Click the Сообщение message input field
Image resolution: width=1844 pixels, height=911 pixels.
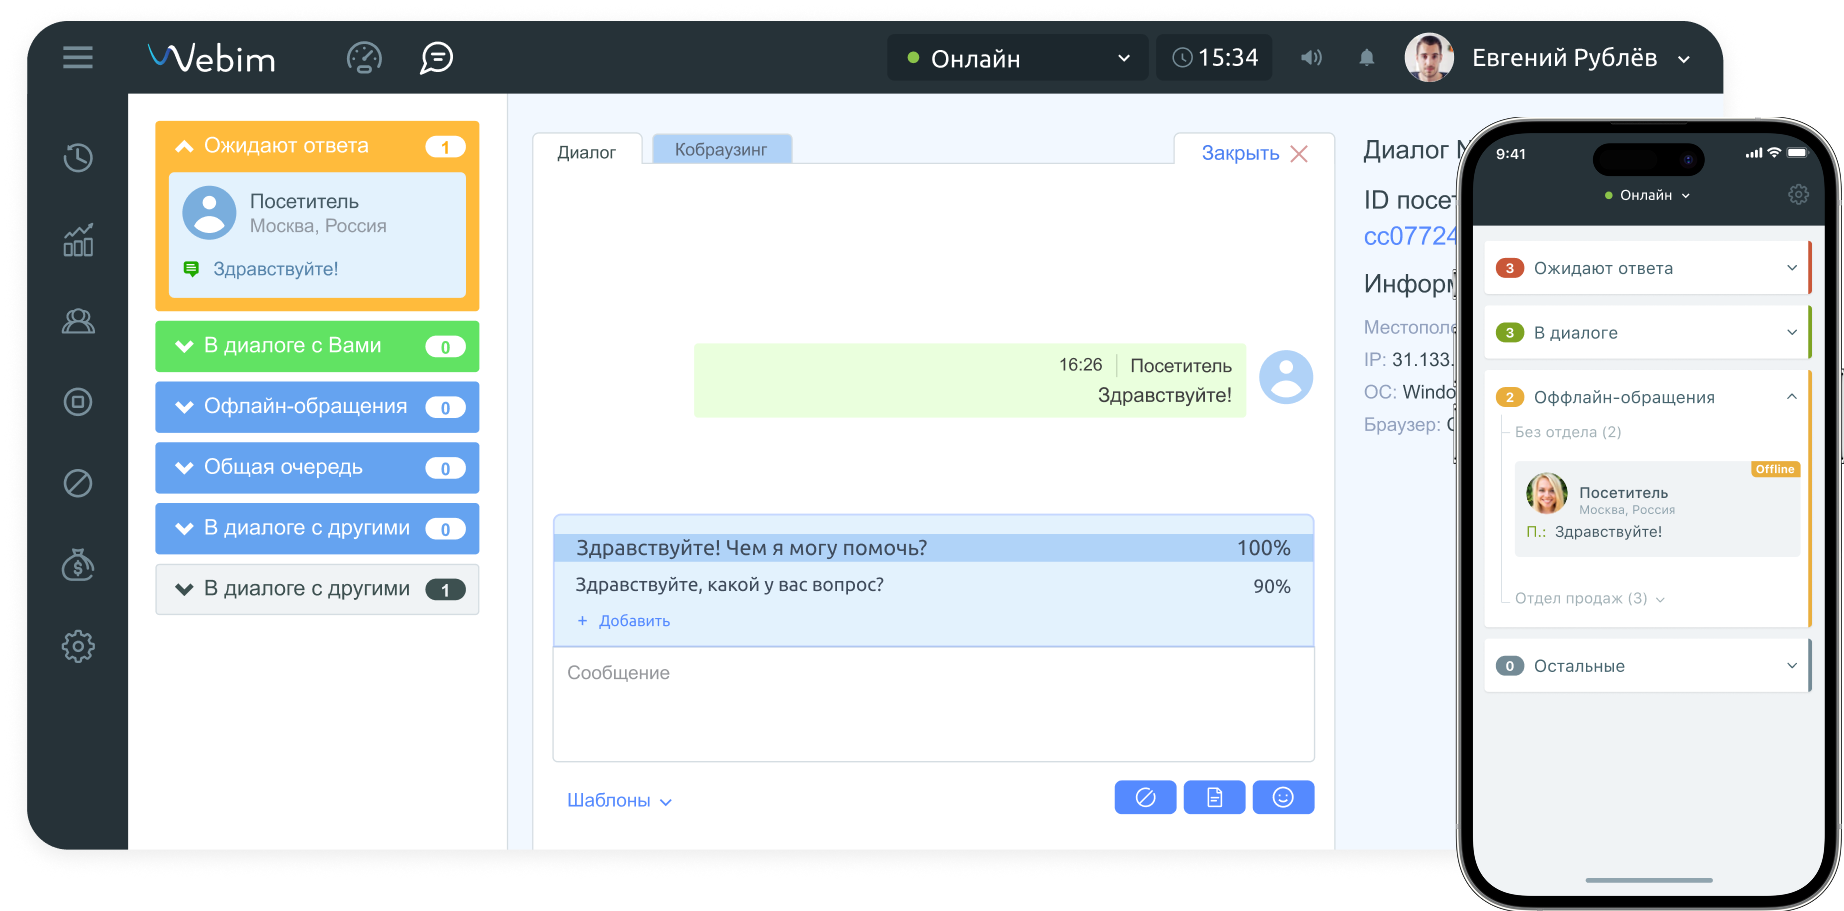(x=932, y=704)
